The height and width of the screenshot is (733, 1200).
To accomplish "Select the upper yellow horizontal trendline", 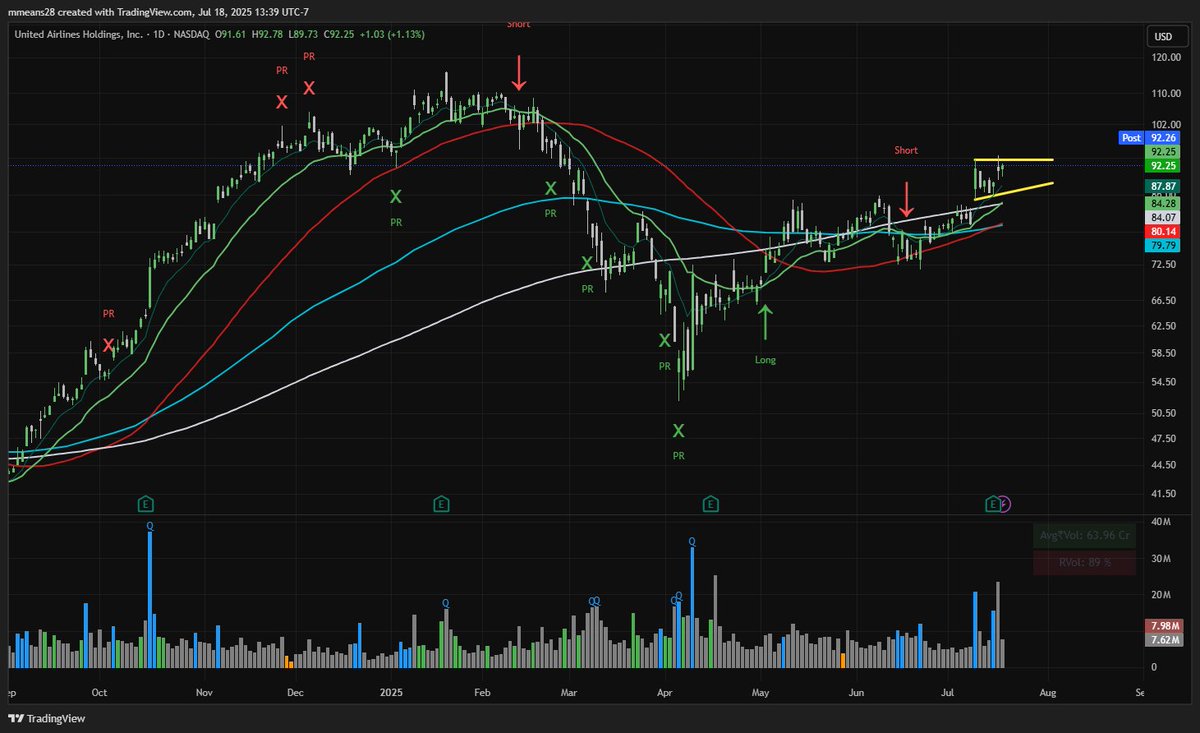I will tap(1013, 160).
